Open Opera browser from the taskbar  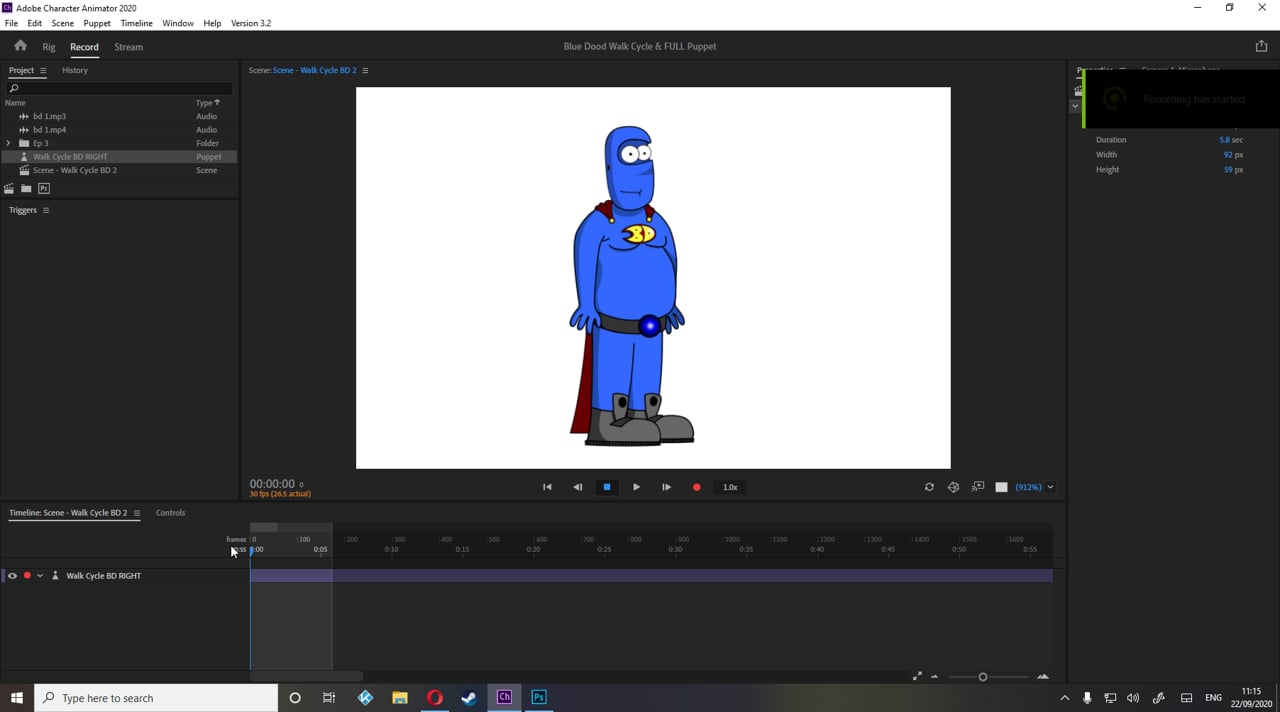[434, 698]
